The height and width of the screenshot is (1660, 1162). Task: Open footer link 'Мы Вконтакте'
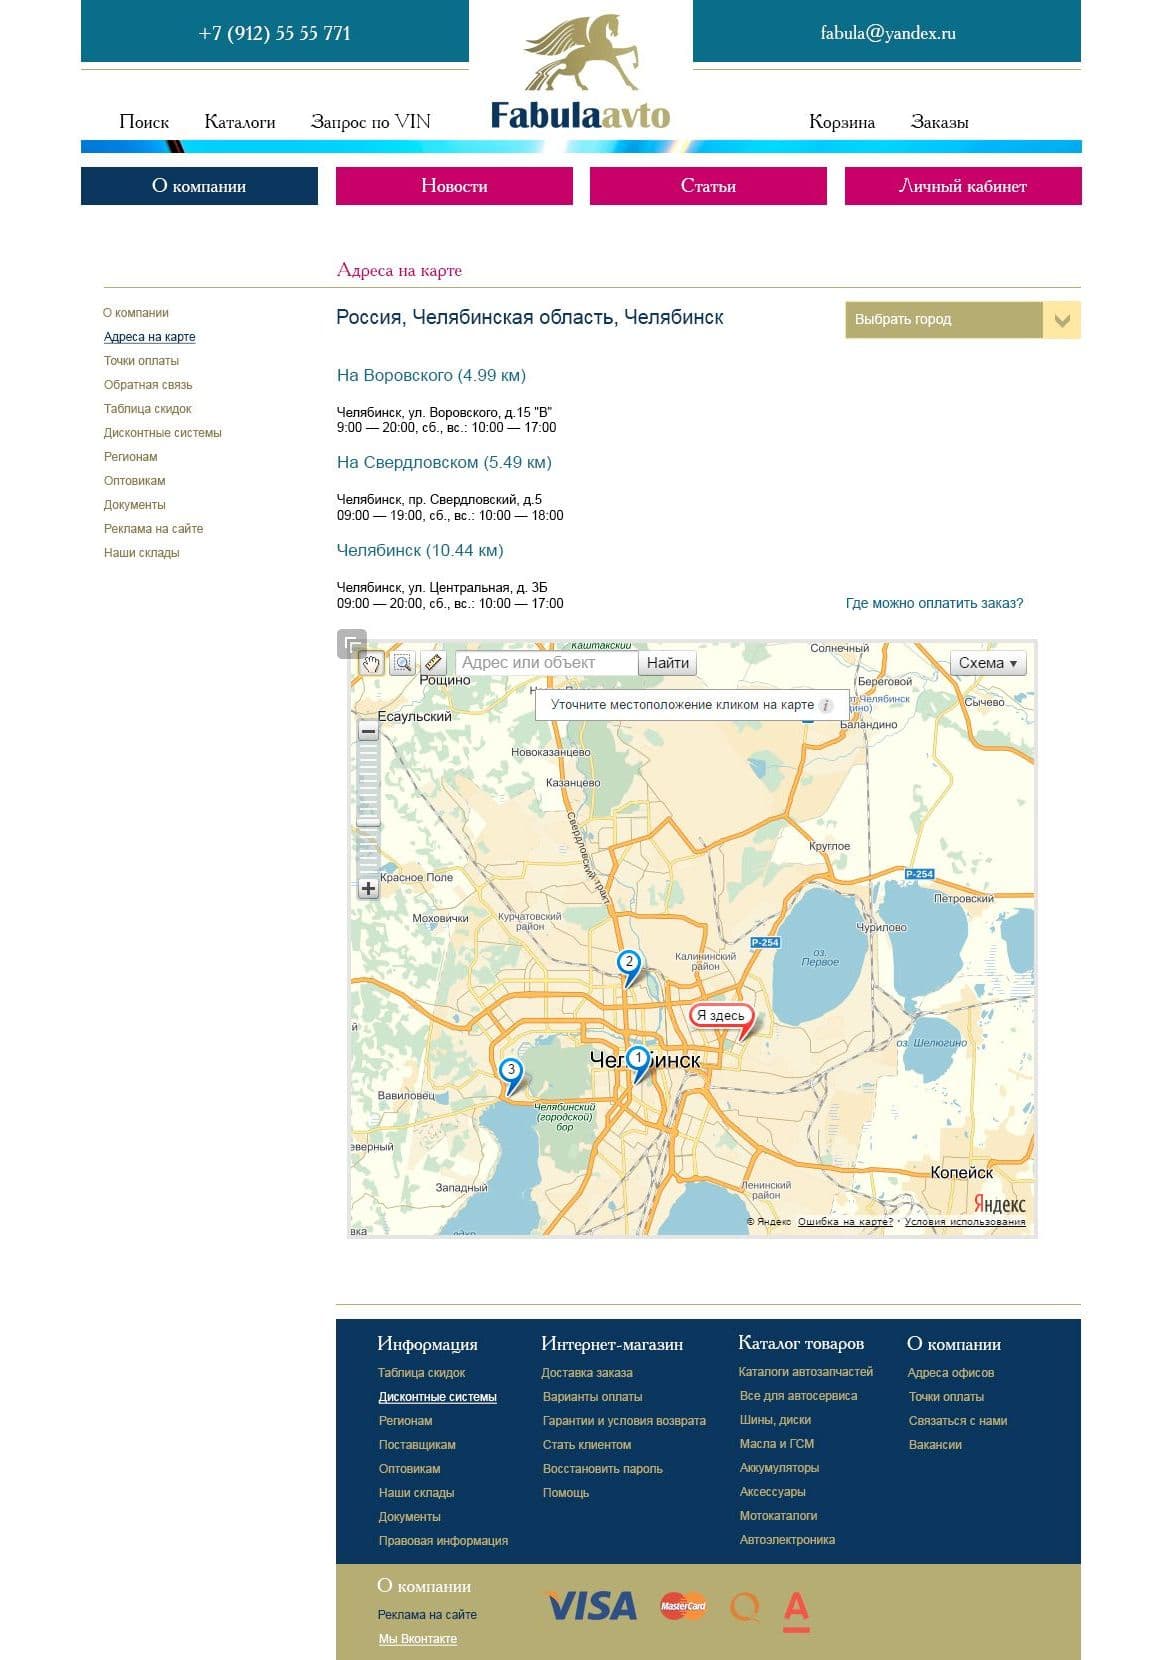(418, 1639)
